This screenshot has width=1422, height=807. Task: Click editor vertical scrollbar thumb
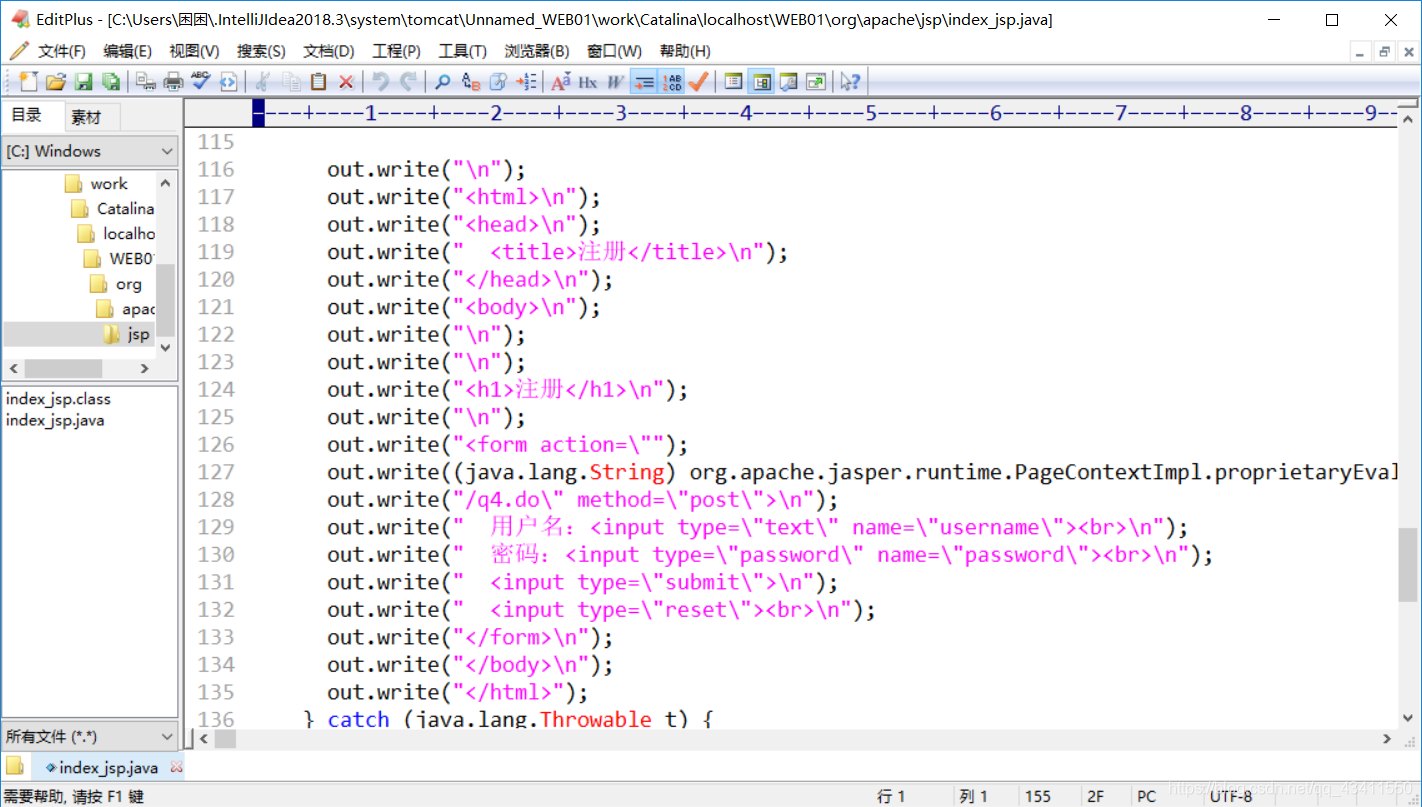1407,564
